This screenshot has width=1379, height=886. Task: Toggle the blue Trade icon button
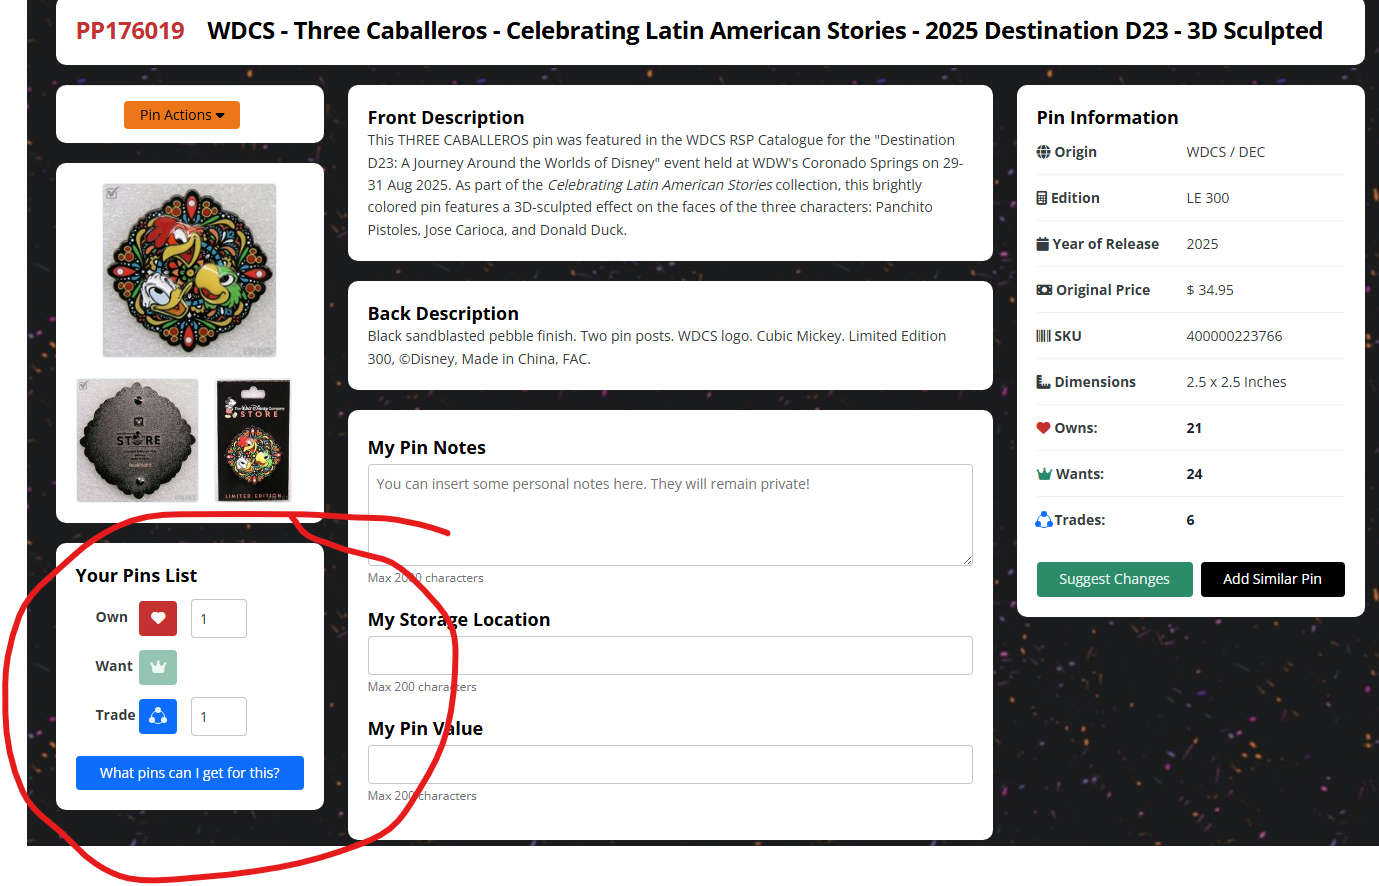[x=158, y=716]
